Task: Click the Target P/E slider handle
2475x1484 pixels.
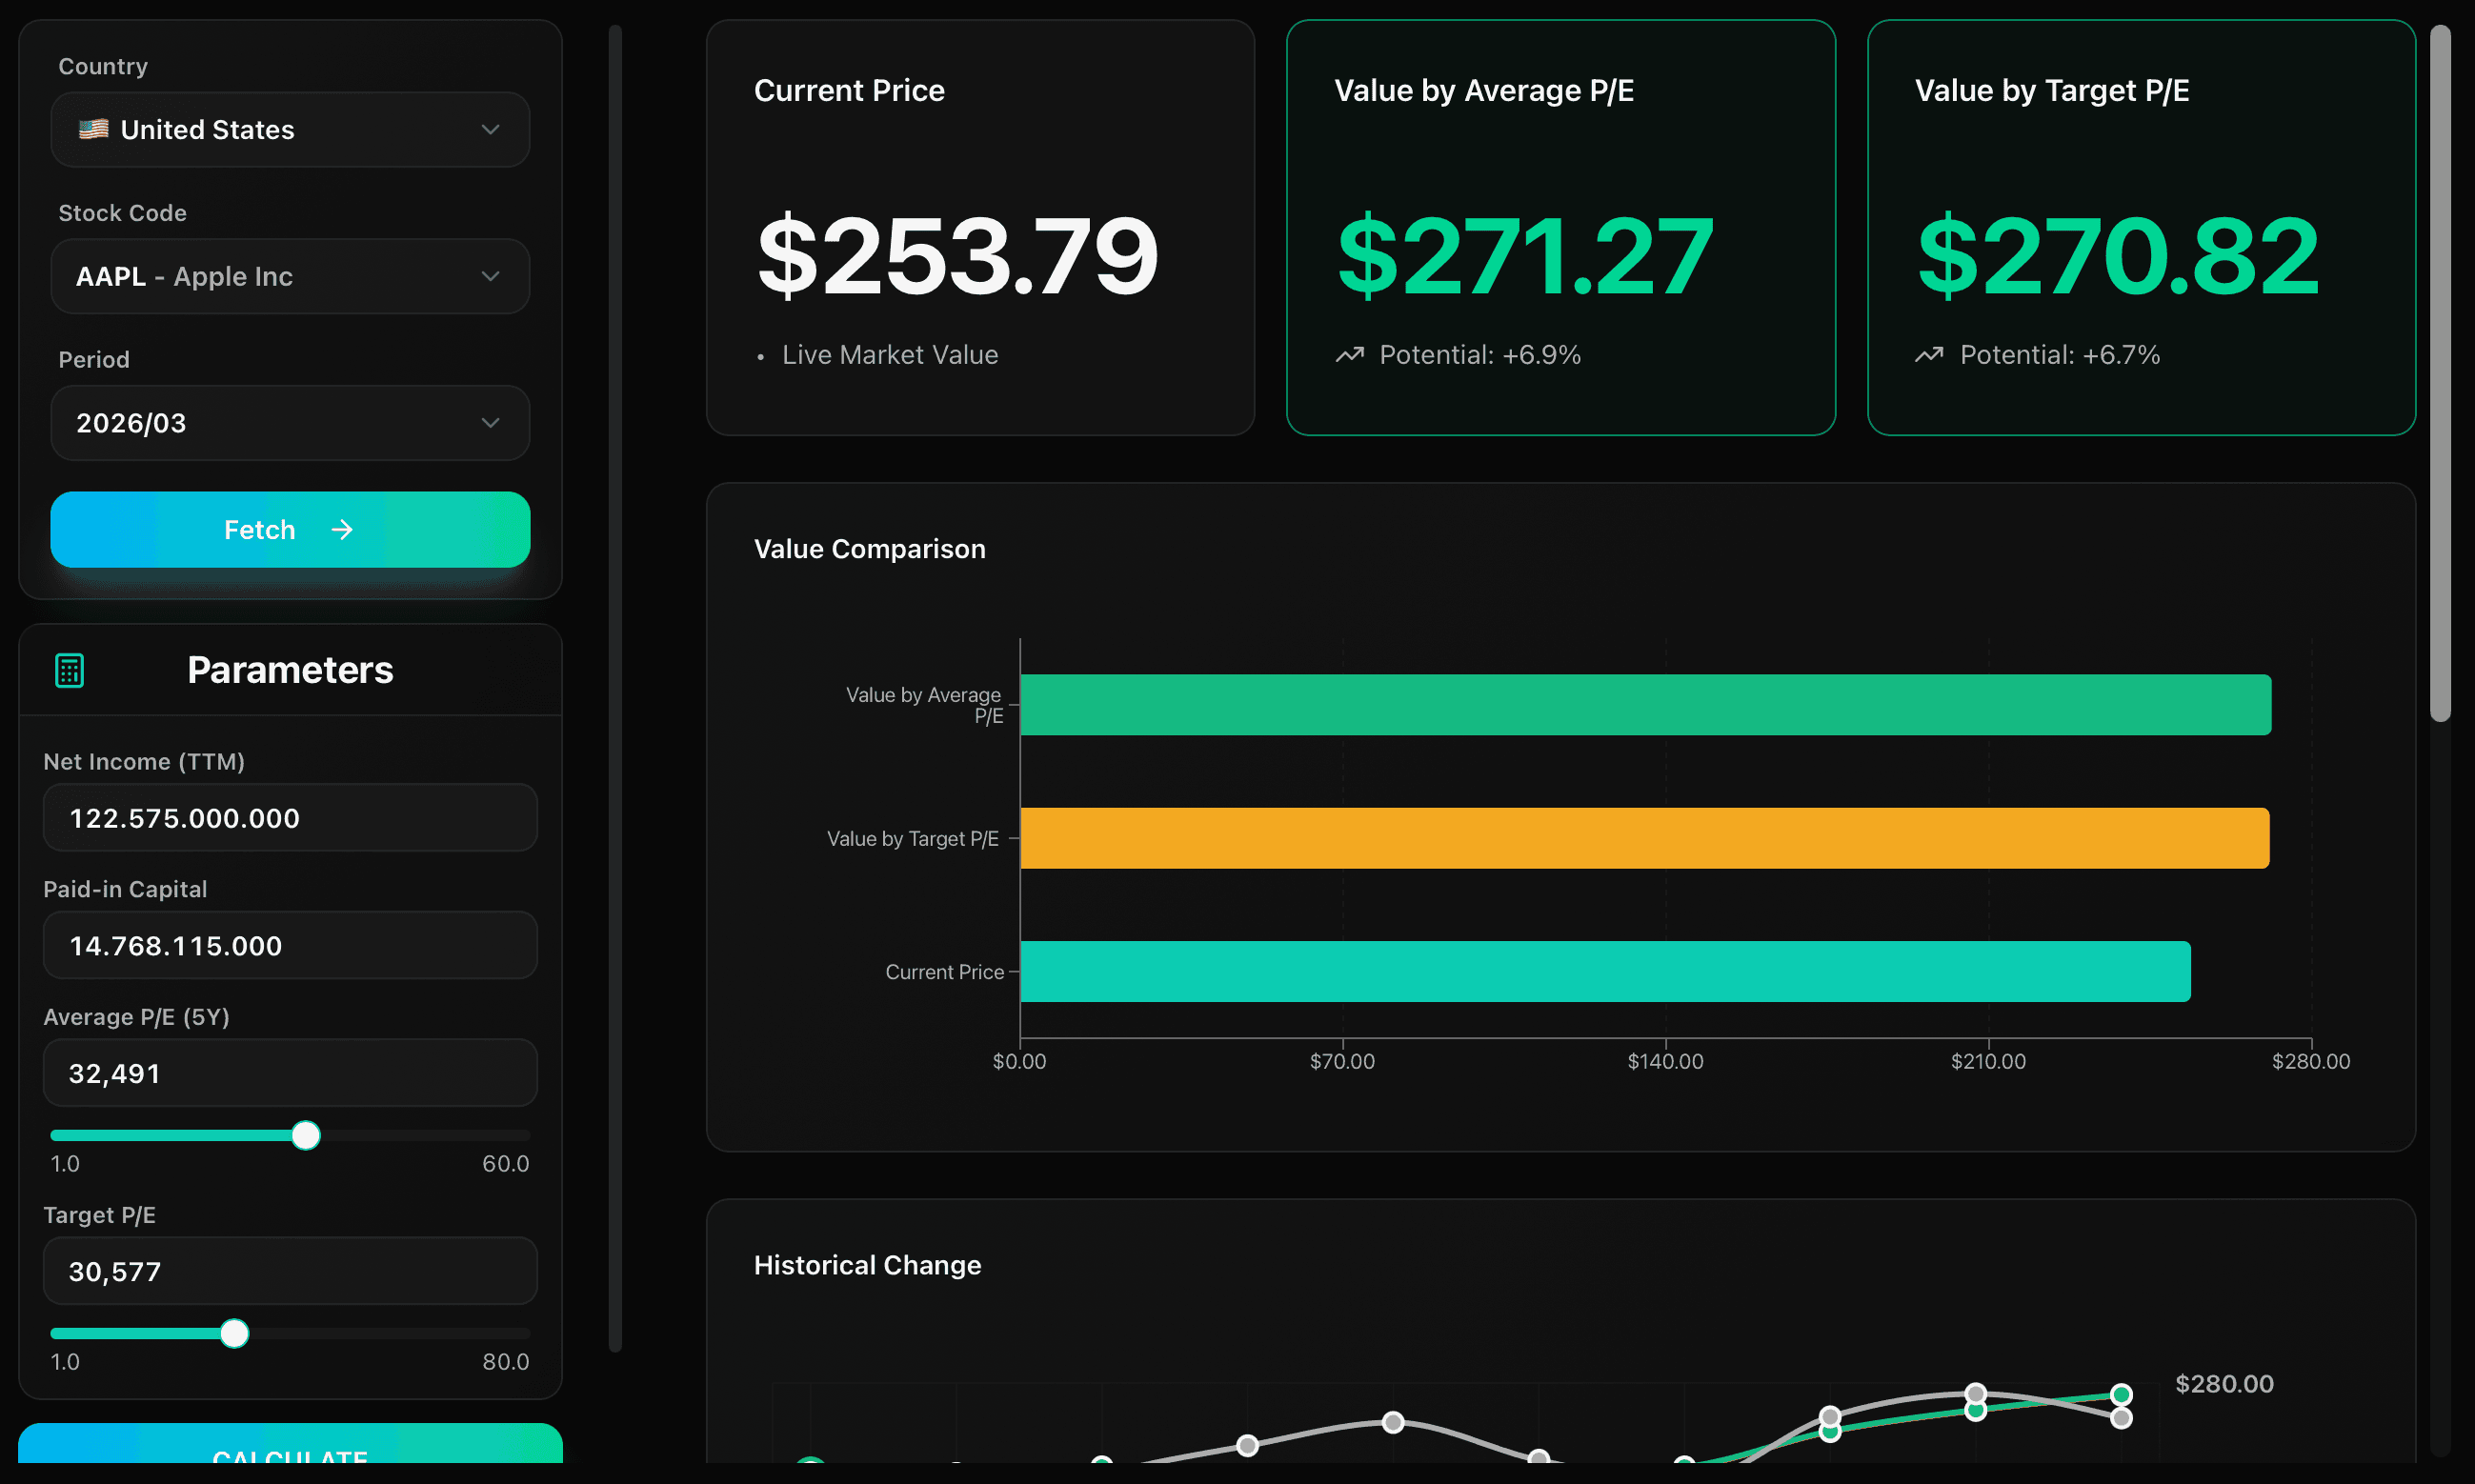Action: 234,1334
